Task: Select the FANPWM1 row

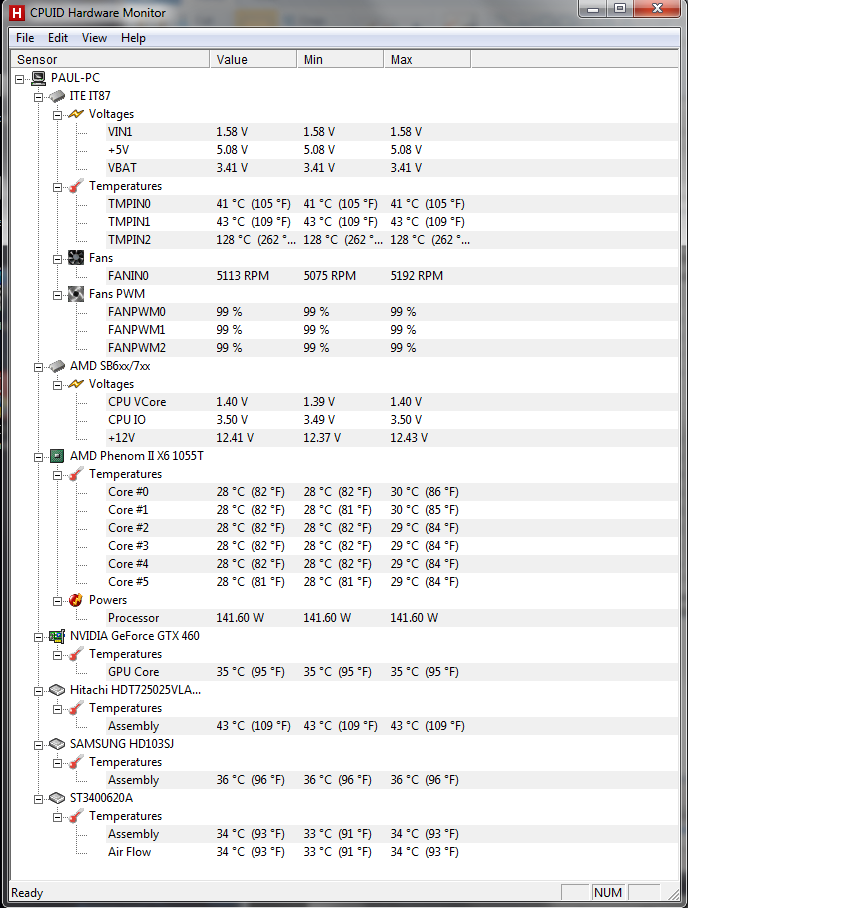Action: click(391, 330)
